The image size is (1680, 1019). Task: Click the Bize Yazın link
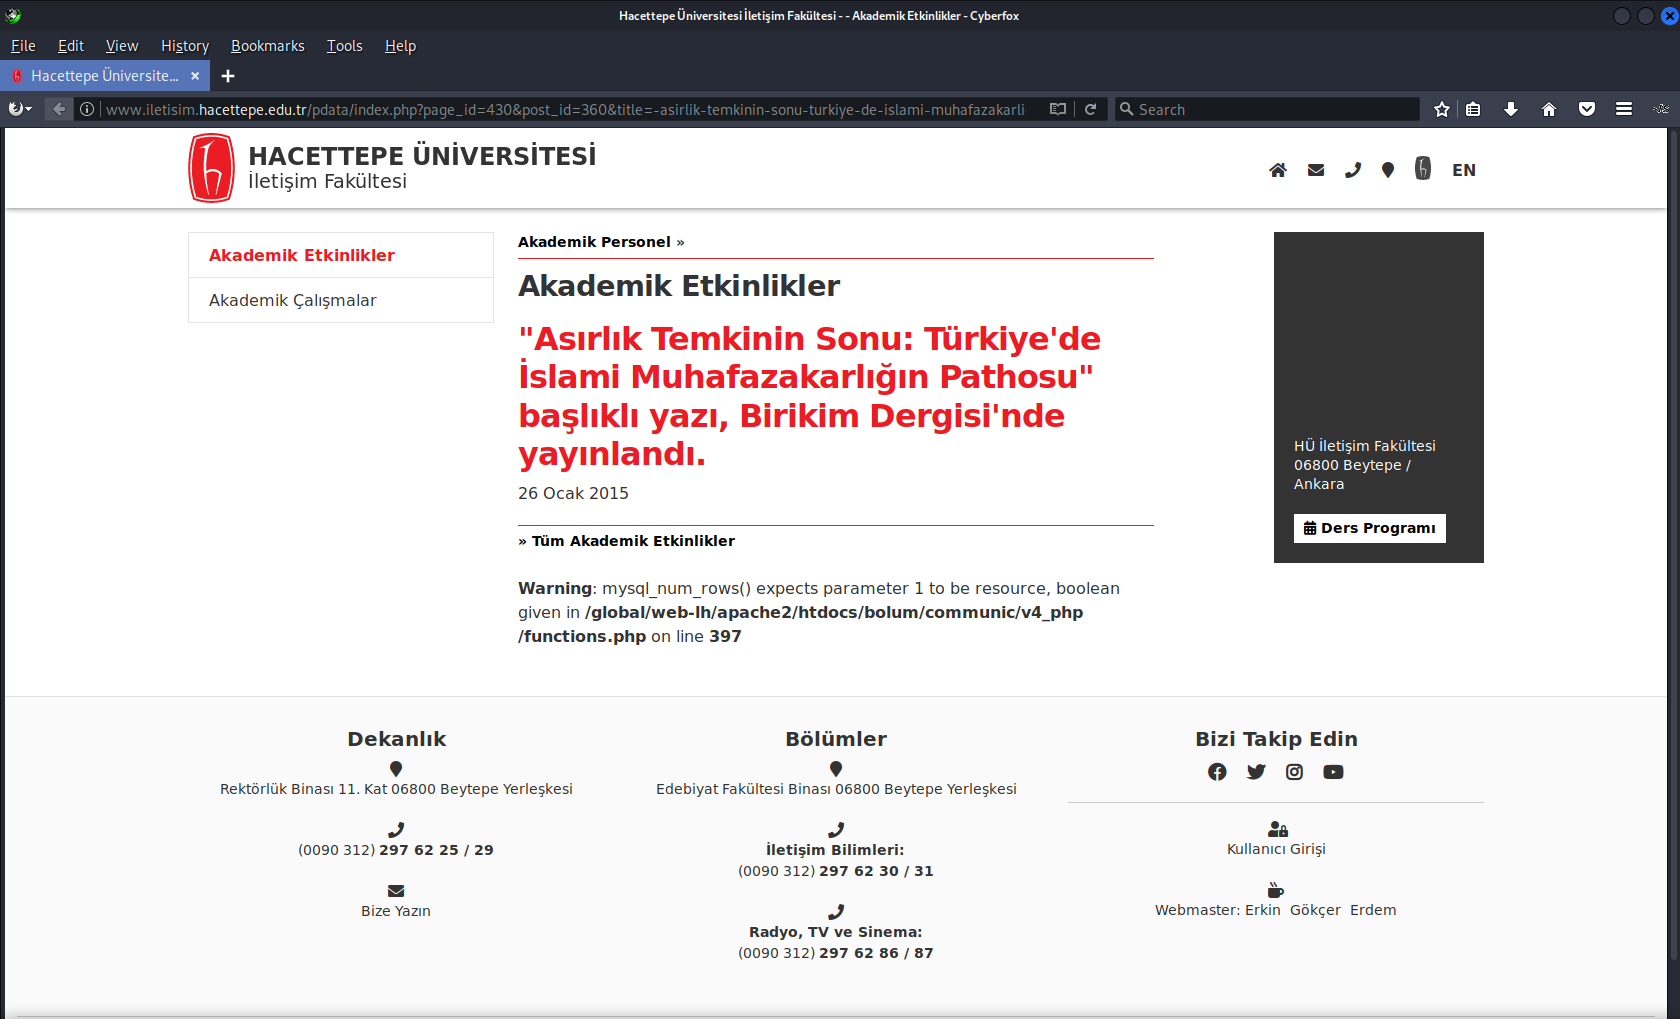click(x=396, y=911)
